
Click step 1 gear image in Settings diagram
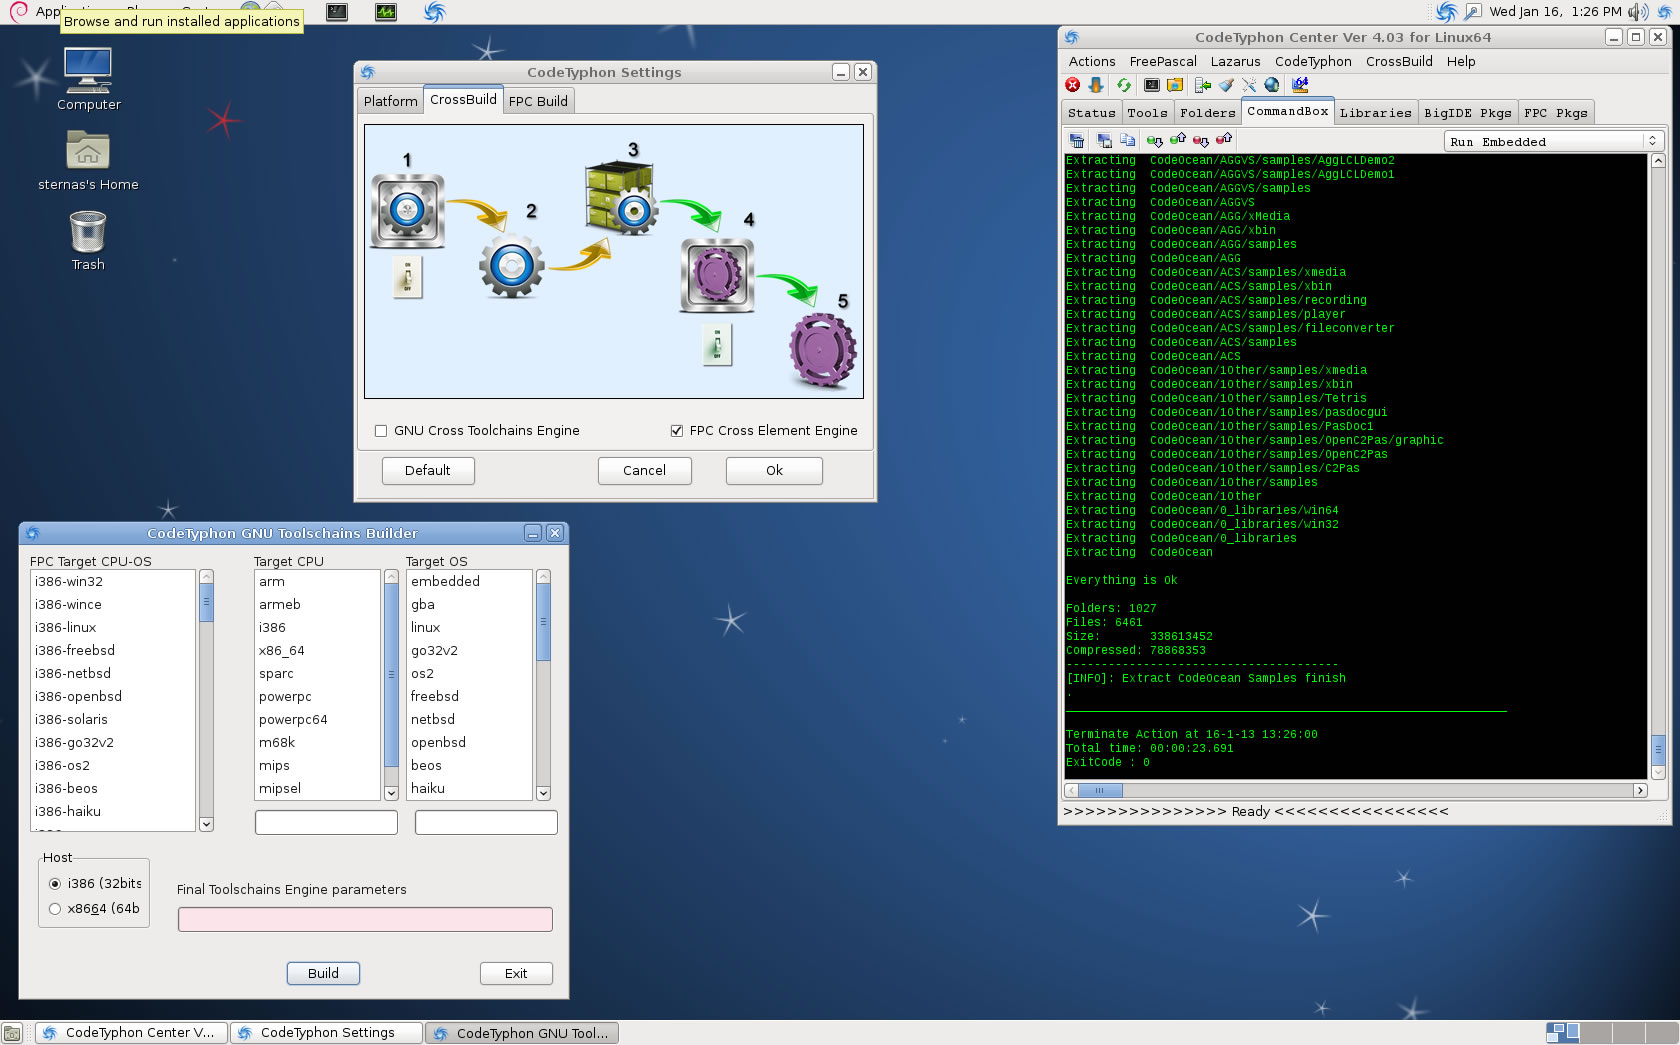[x=407, y=211]
